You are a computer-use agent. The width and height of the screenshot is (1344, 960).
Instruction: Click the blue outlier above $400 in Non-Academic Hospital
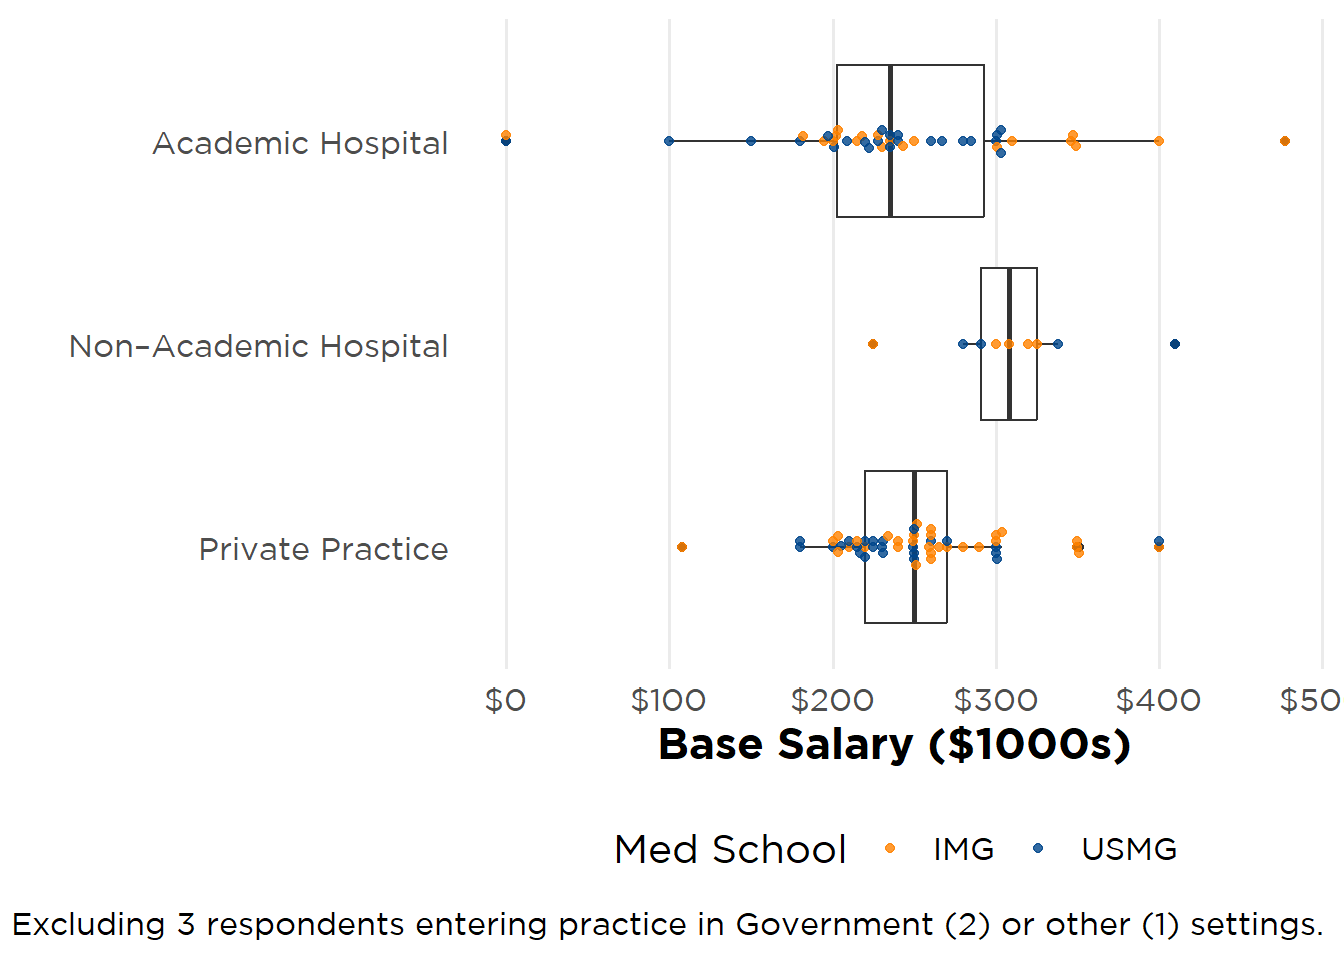pyautogui.click(x=1175, y=344)
